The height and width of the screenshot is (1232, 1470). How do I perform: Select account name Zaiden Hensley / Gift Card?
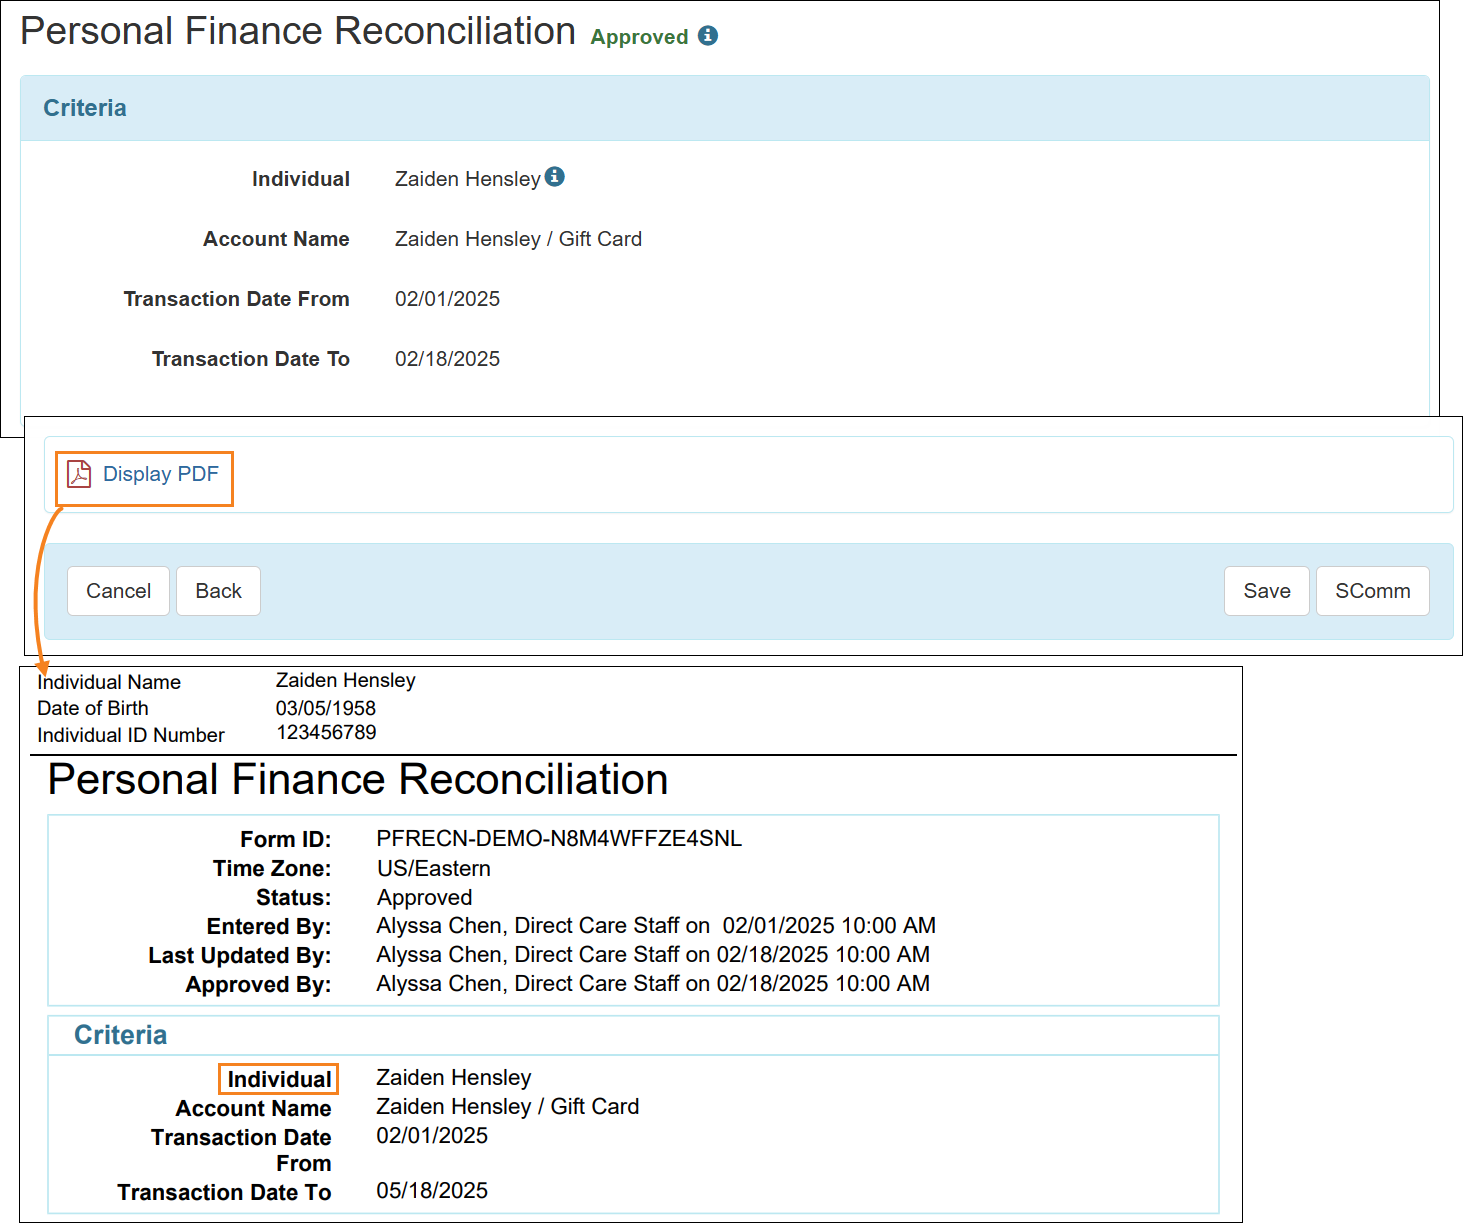click(x=518, y=239)
